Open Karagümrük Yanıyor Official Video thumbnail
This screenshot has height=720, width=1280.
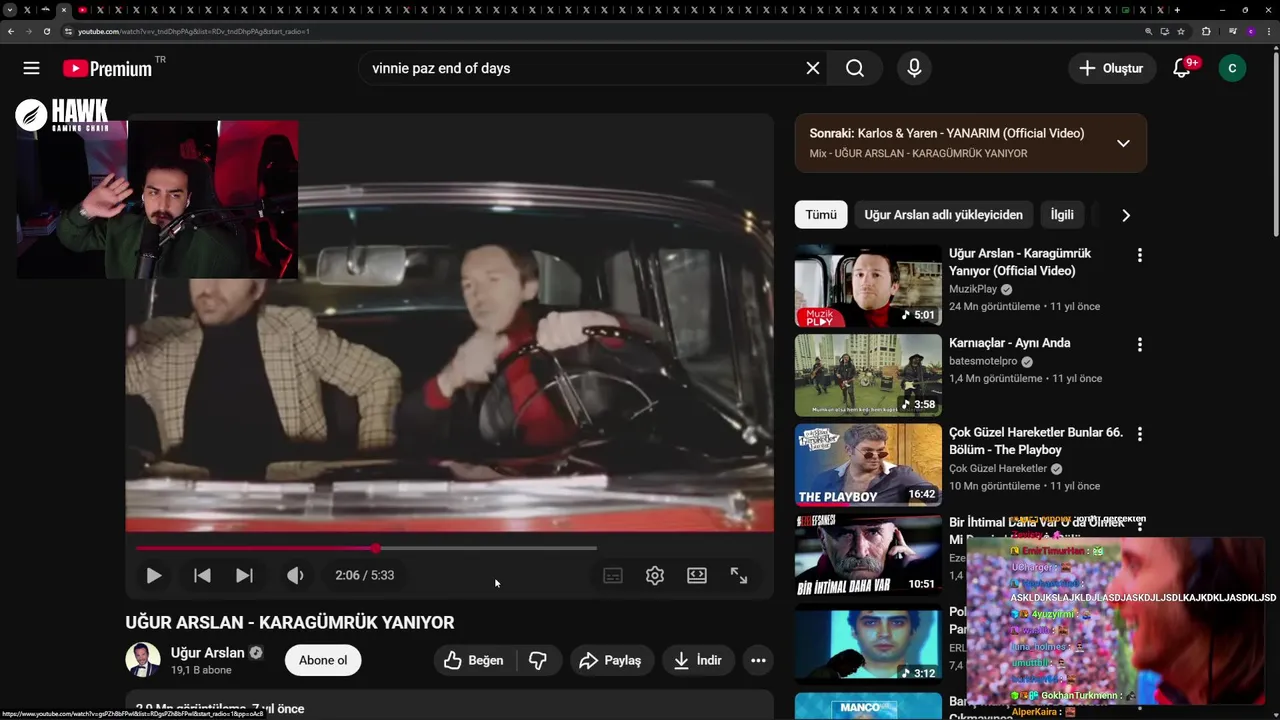tap(868, 286)
